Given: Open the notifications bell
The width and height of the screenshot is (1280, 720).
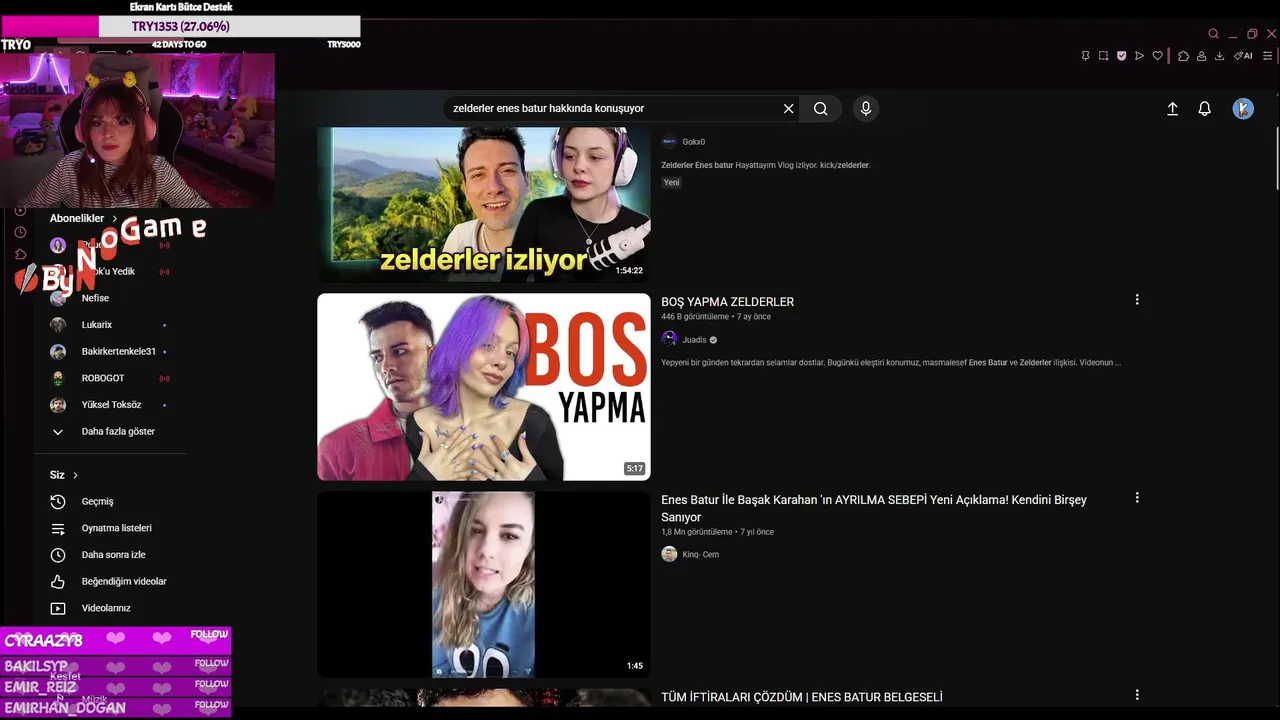Looking at the screenshot, I should pos(1205,109).
